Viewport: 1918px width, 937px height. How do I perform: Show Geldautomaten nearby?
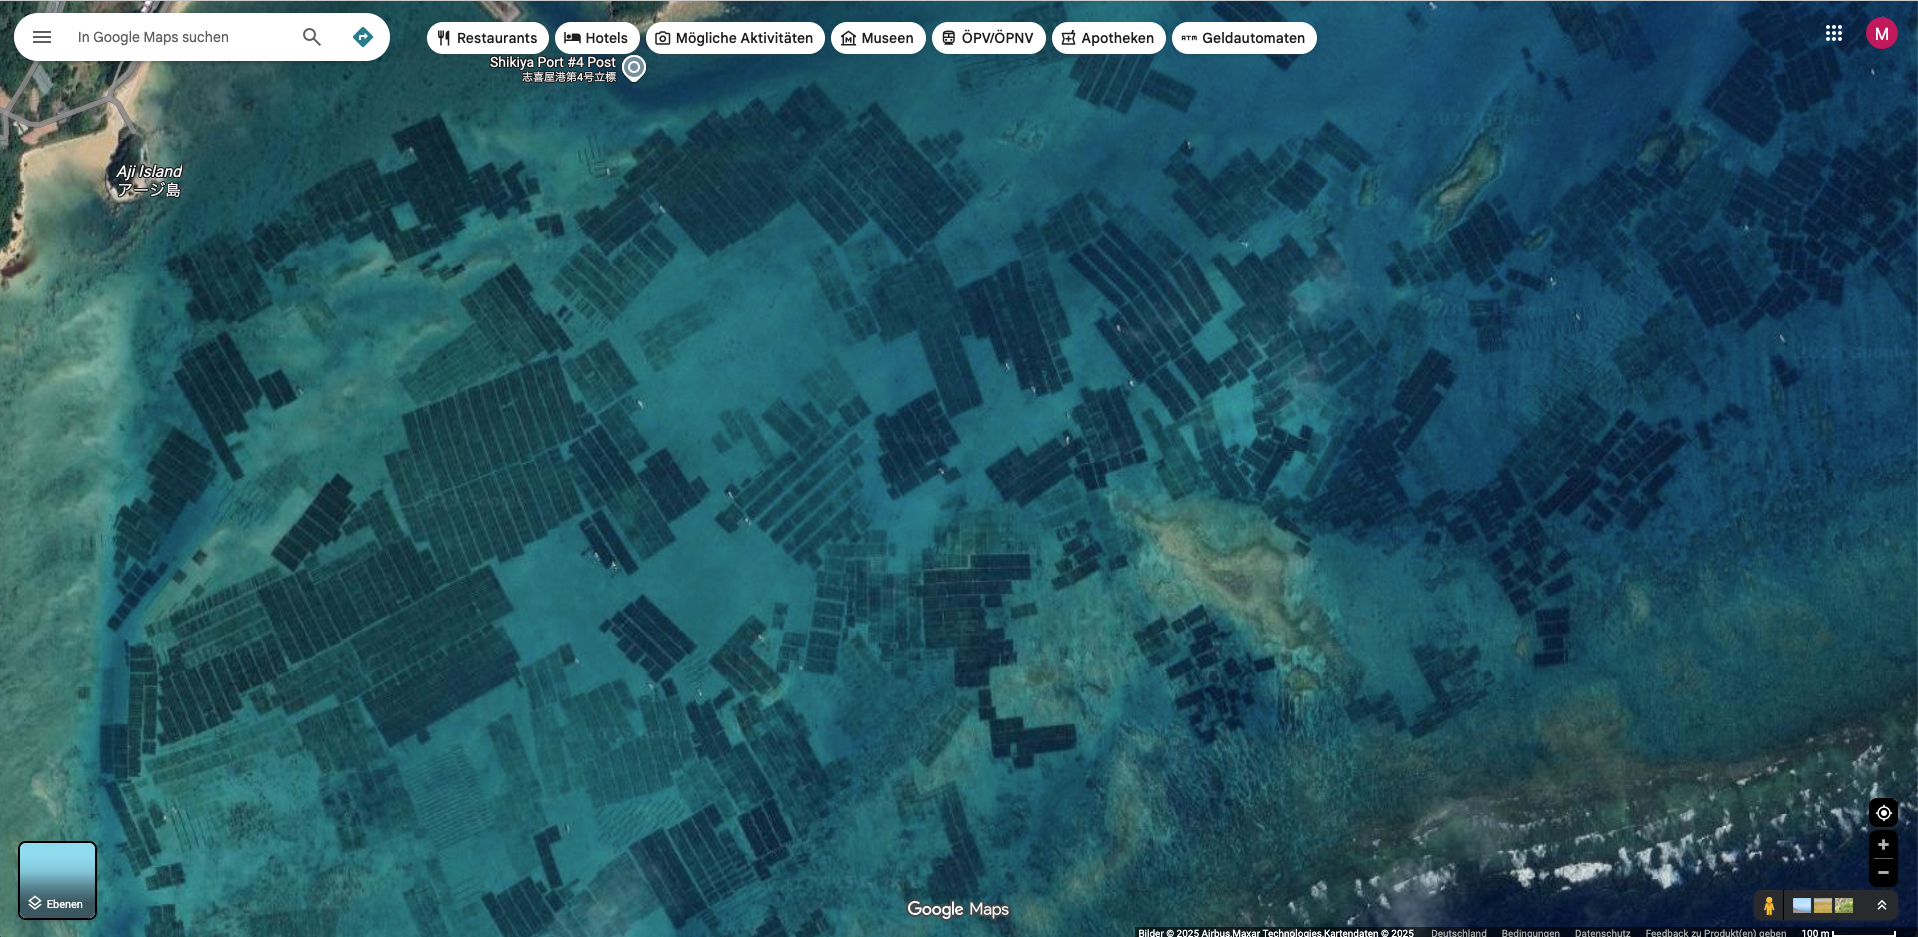click(x=1243, y=38)
